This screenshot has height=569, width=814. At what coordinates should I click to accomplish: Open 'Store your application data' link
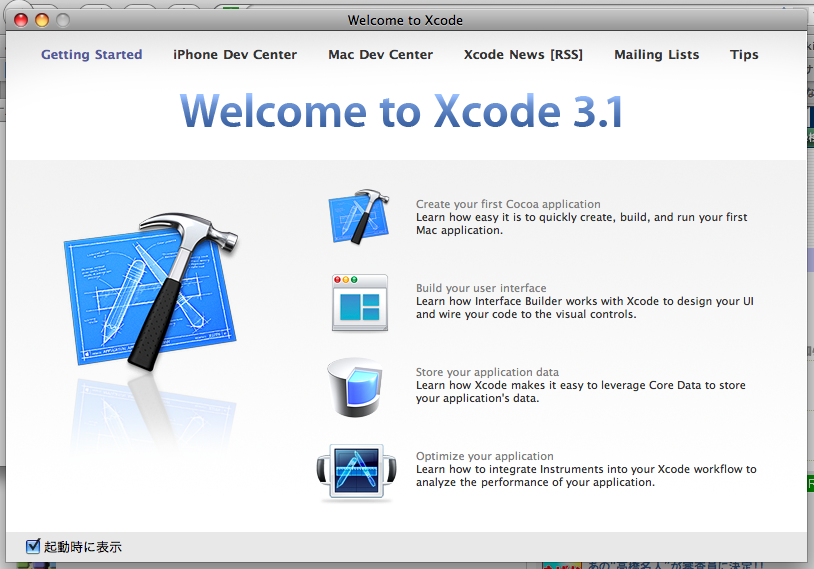pyautogui.click(x=487, y=372)
